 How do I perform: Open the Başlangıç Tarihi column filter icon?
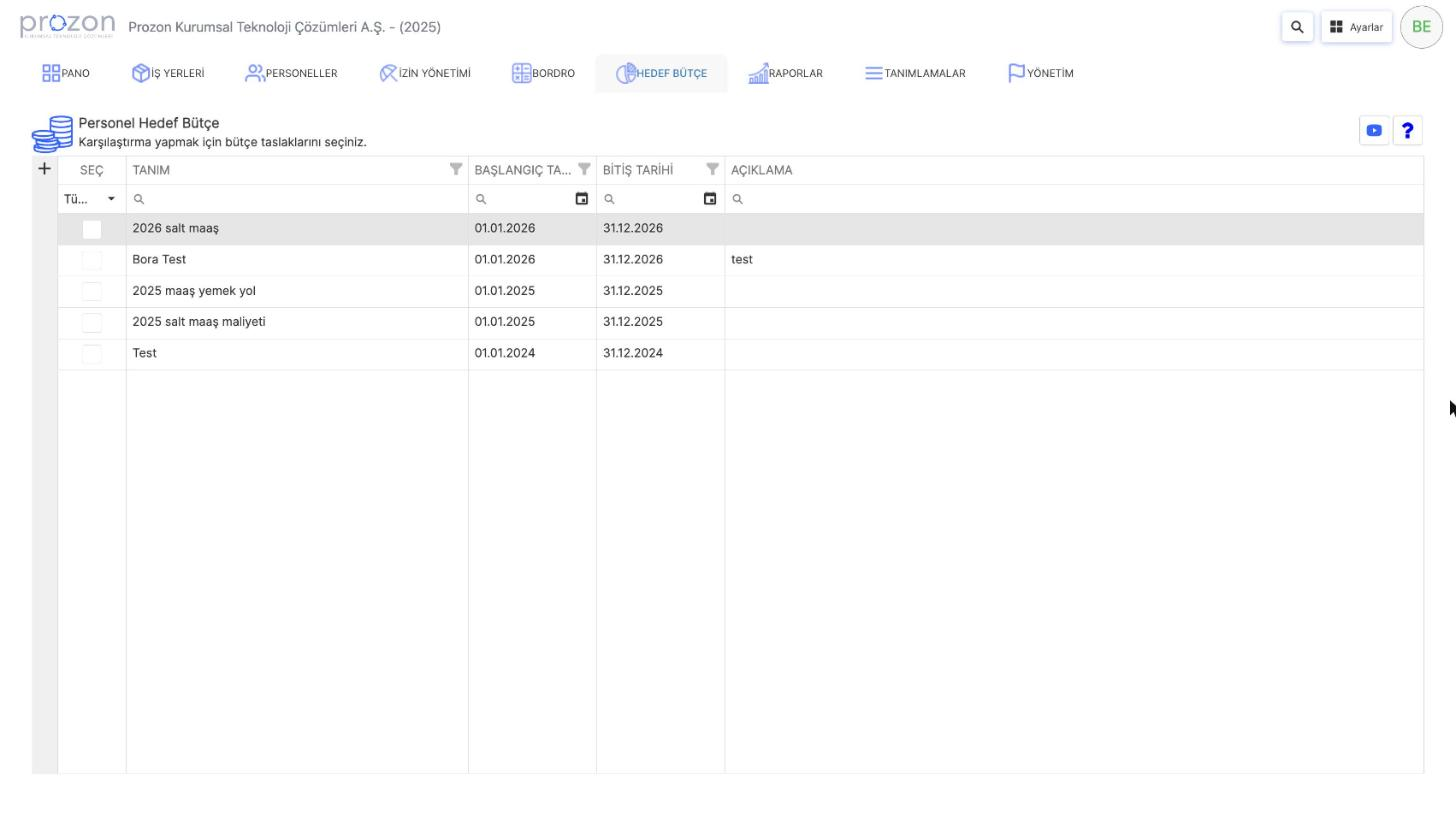(584, 169)
